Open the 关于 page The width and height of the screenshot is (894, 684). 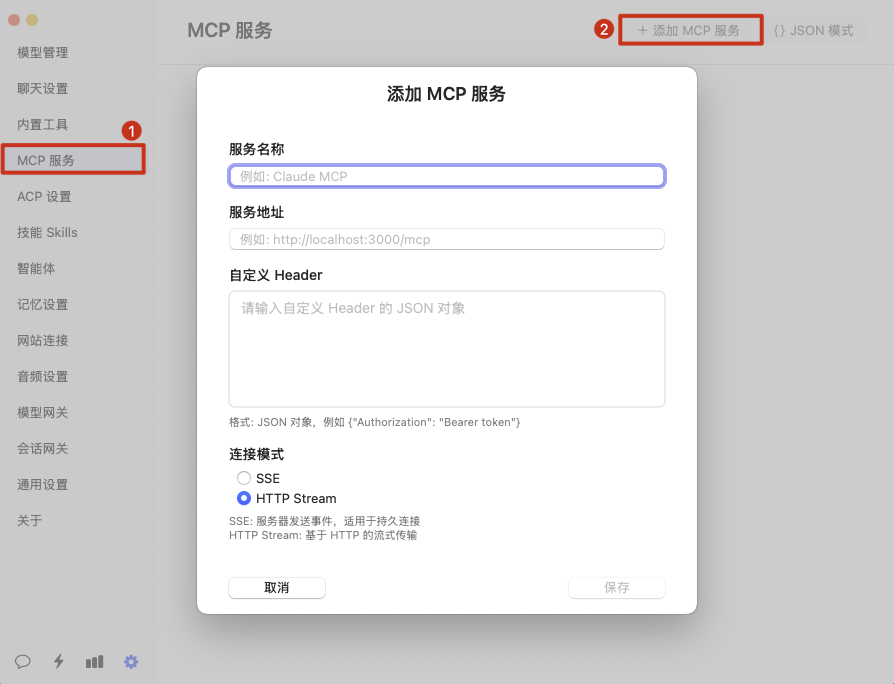click(30, 520)
